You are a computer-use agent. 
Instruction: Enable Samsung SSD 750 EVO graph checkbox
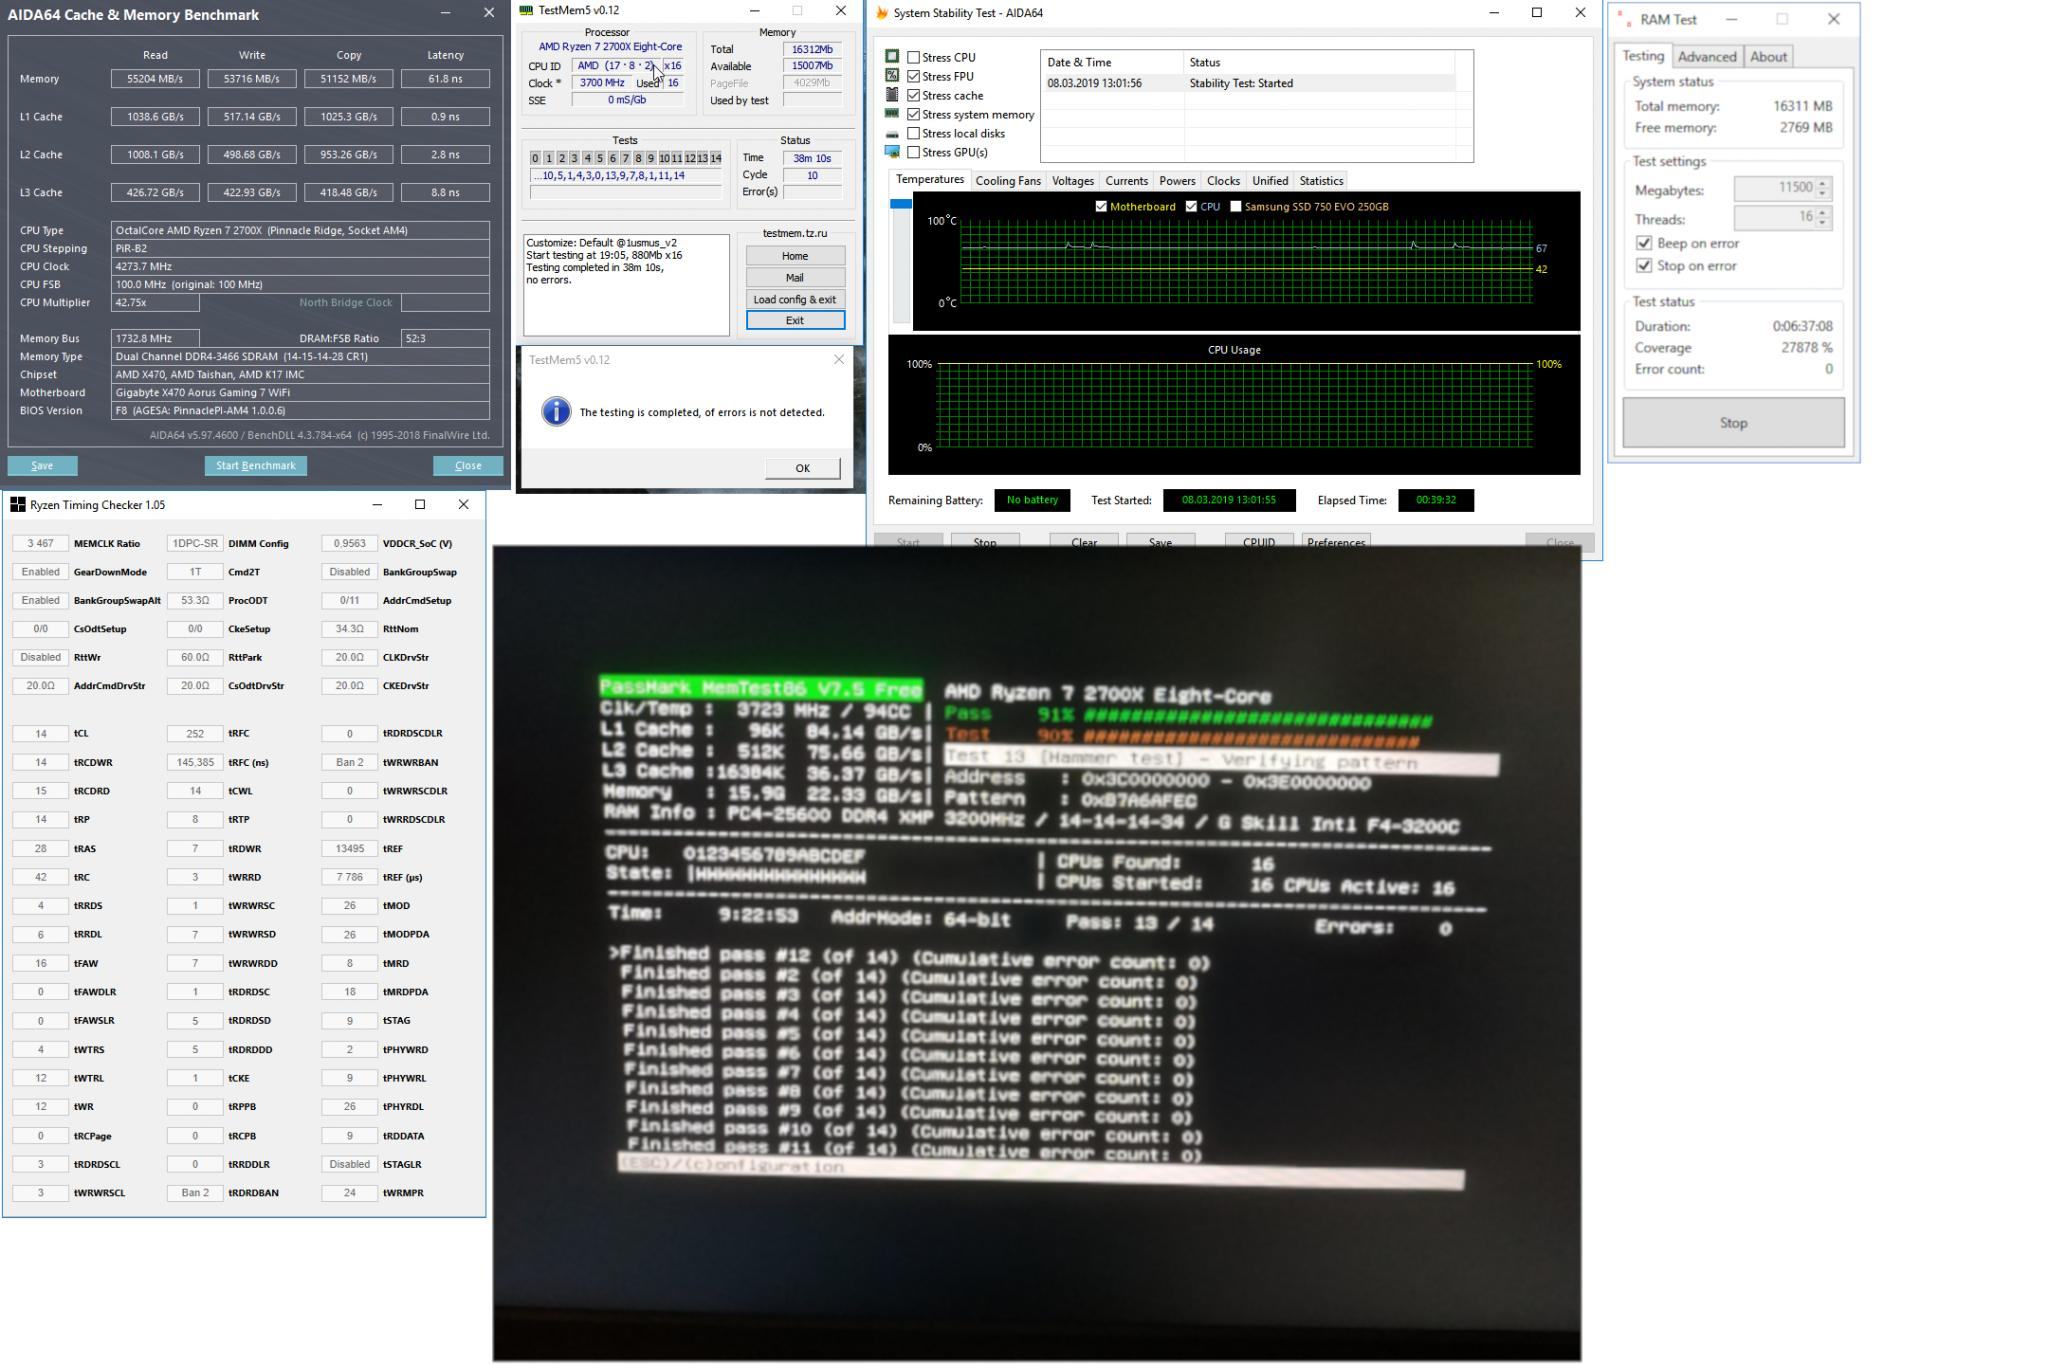point(1236,207)
